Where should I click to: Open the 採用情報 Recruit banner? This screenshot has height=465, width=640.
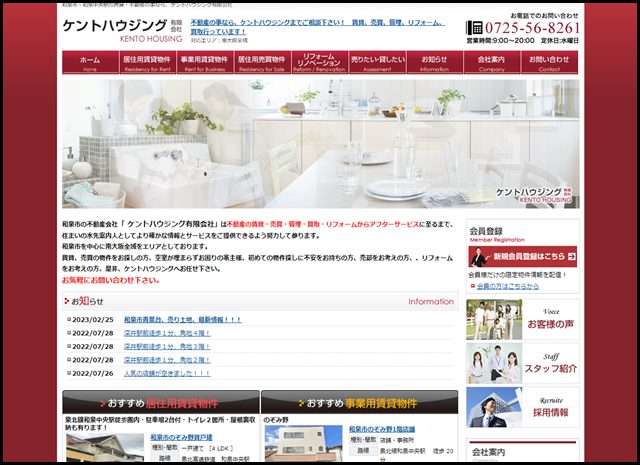[522, 407]
